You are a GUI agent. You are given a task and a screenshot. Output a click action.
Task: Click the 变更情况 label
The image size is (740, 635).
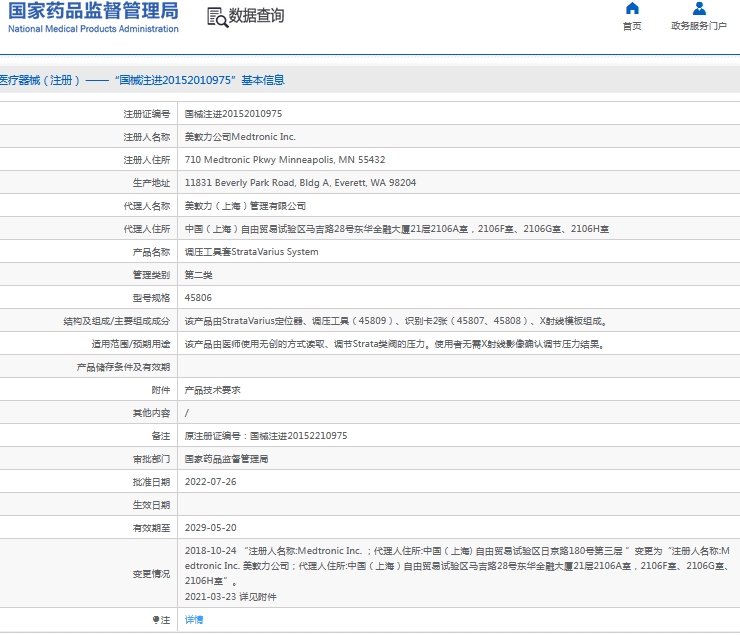coord(151,574)
